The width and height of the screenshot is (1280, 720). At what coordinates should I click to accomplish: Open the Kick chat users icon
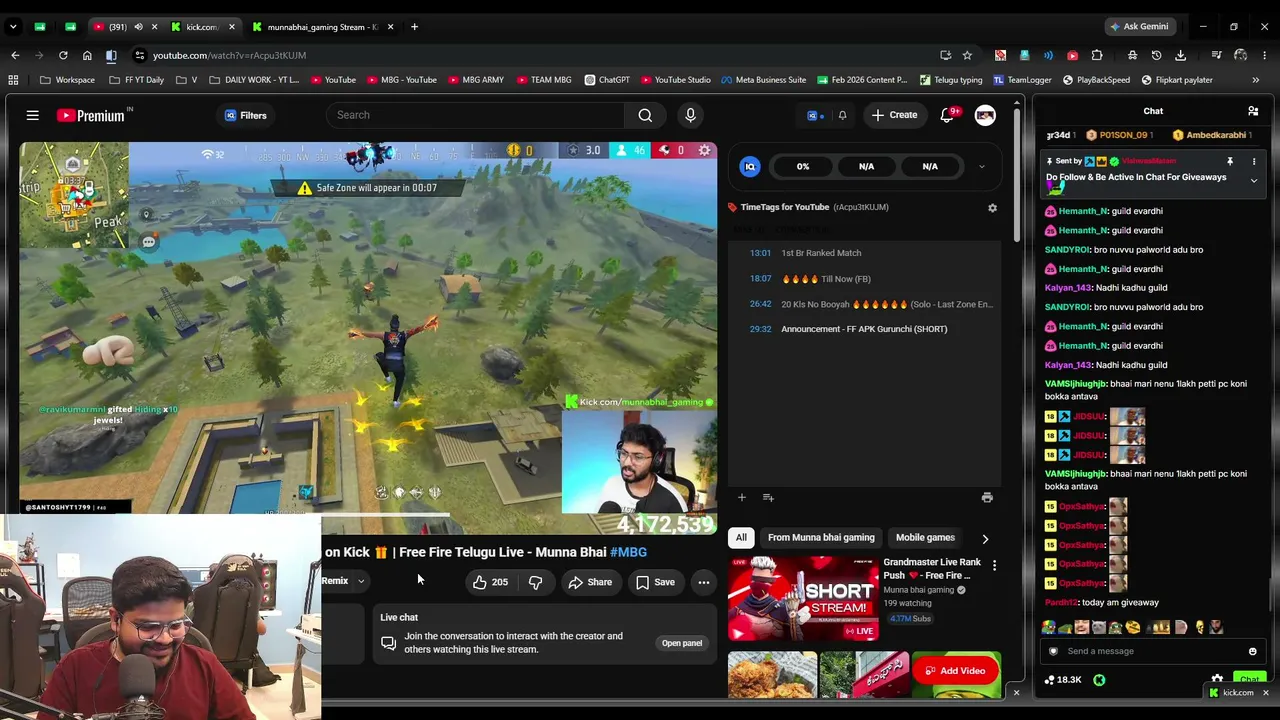[x=1252, y=111]
